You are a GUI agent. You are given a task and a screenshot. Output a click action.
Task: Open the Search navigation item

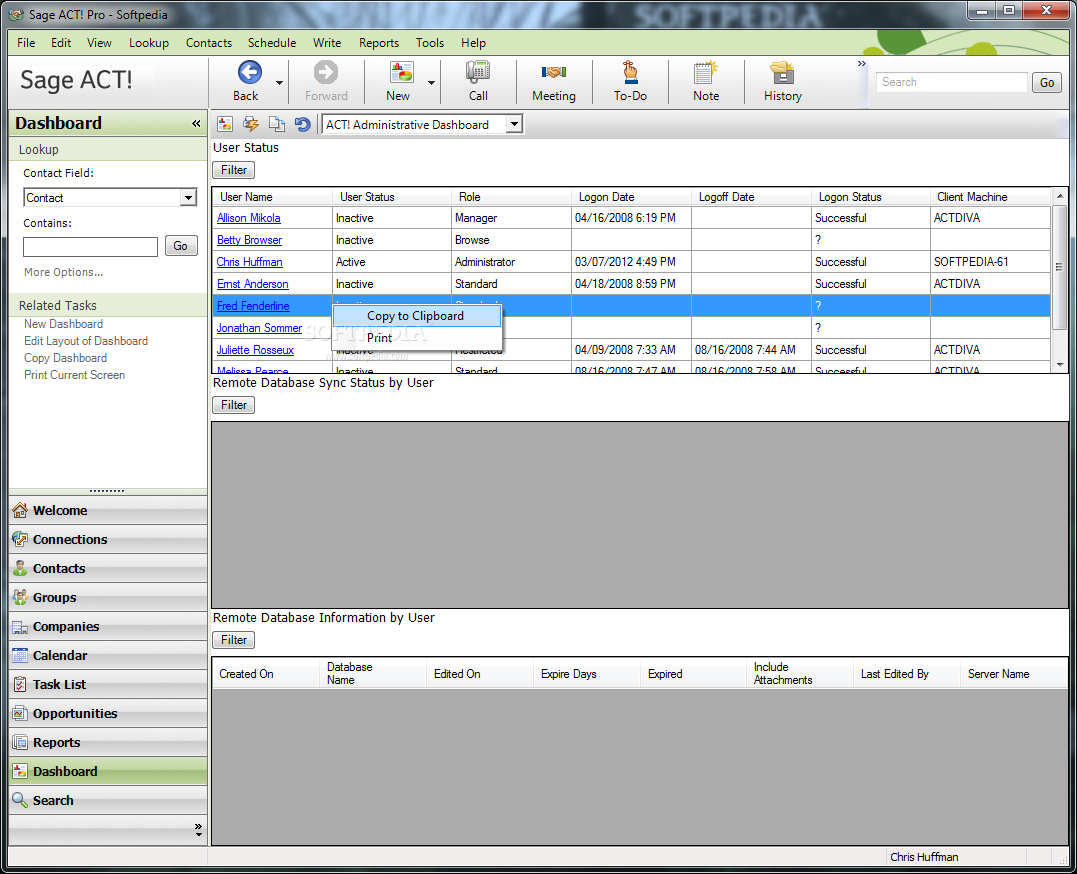click(x=108, y=800)
